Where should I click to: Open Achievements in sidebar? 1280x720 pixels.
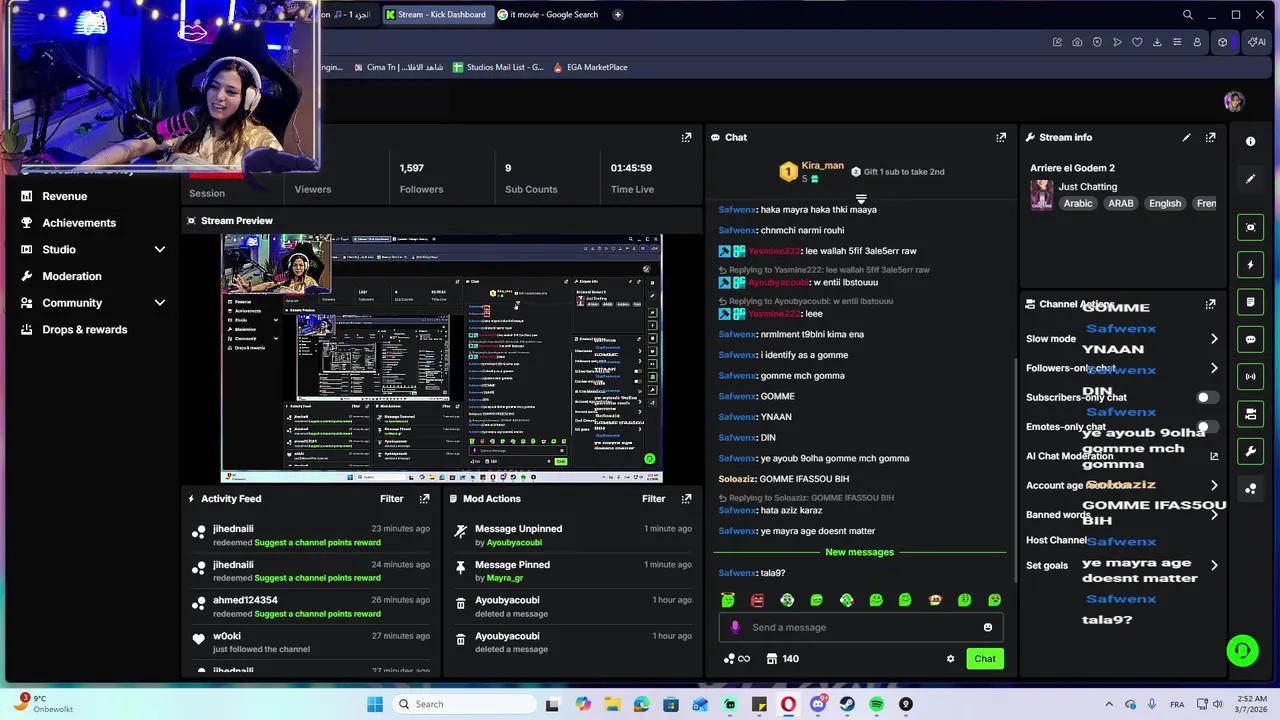(79, 223)
